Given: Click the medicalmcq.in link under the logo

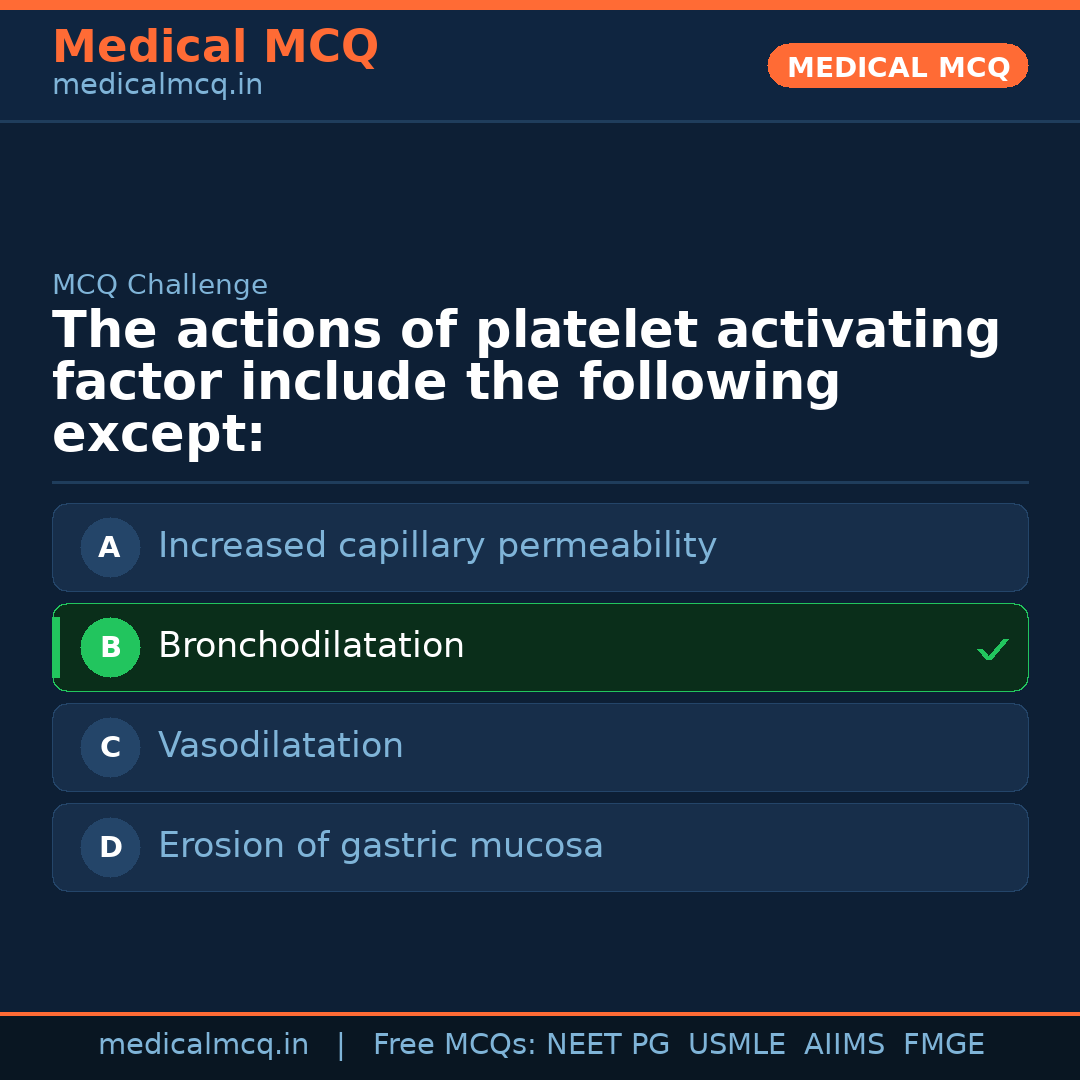Looking at the screenshot, I should coord(157,84).
